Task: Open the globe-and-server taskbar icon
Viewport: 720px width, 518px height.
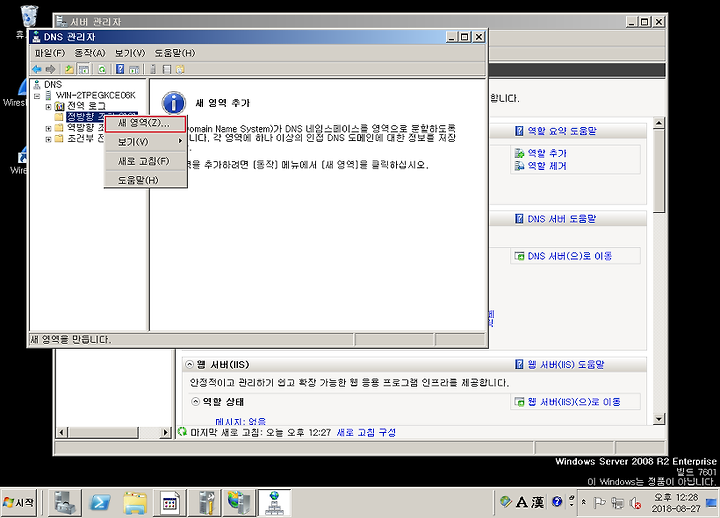Action: [239, 502]
